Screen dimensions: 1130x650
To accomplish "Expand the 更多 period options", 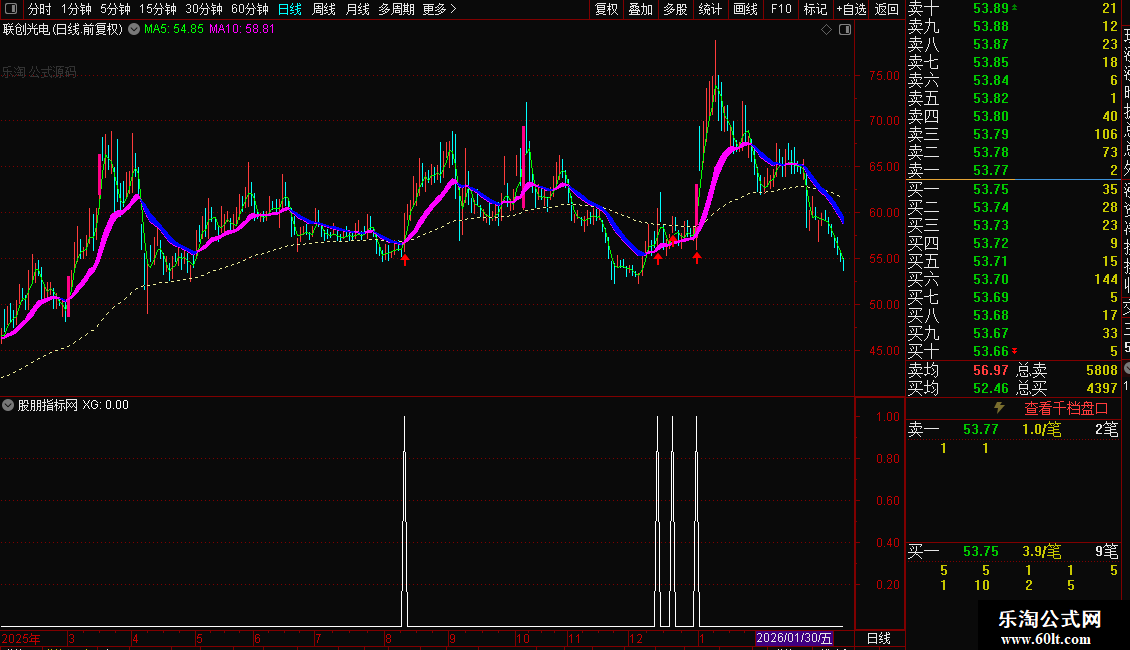I will 439,9.
